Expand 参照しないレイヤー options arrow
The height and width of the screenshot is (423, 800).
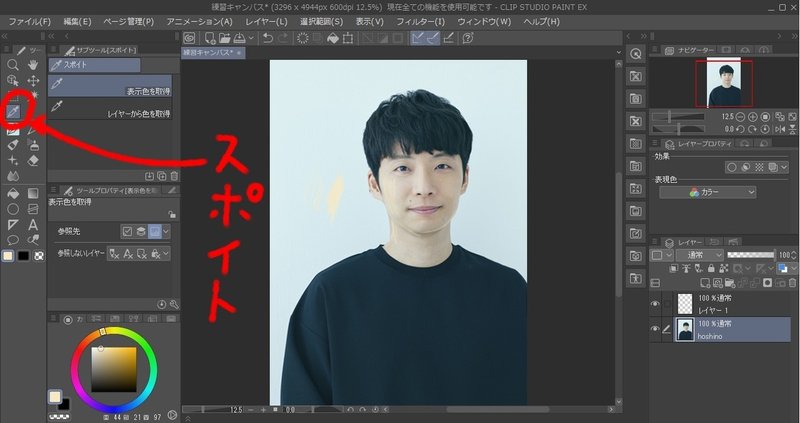[x=166, y=253]
